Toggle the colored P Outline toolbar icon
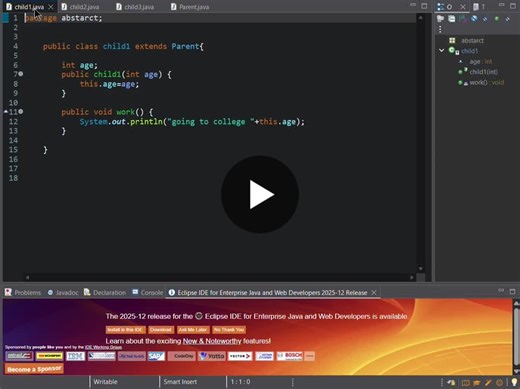The image size is (520, 389). click(x=463, y=19)
